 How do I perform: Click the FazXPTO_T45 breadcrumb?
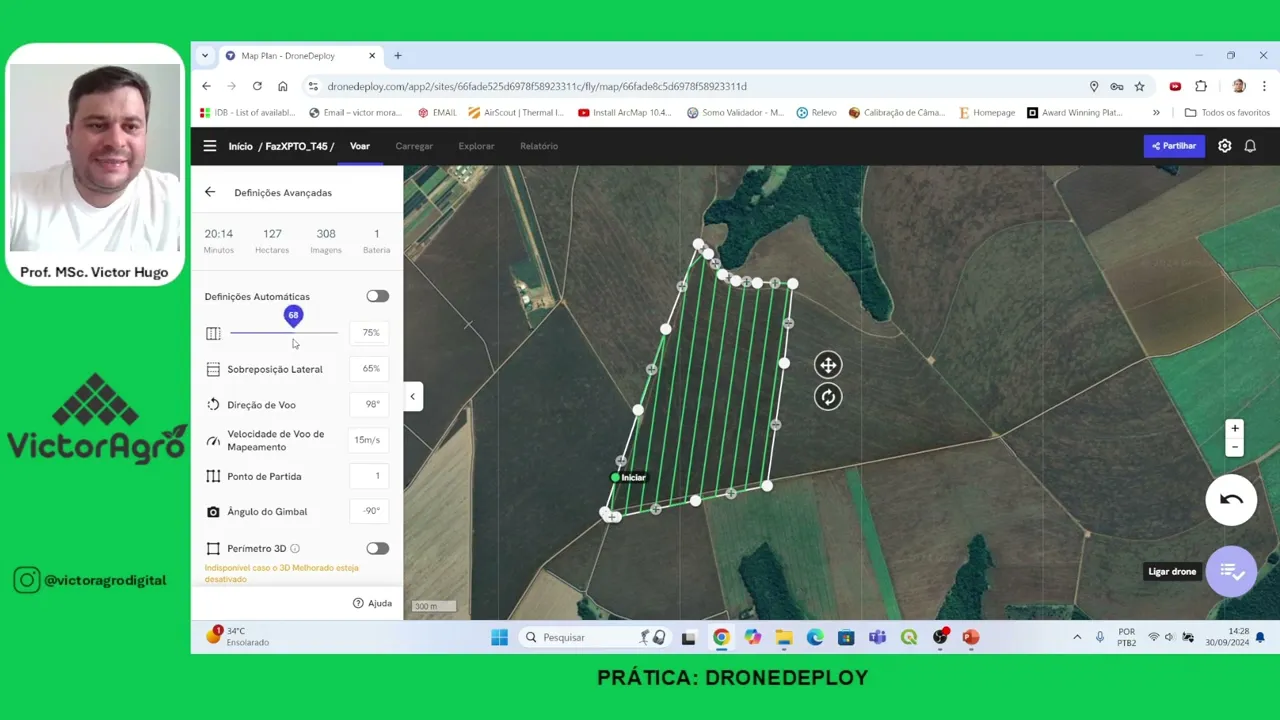[x=296, y=146]
